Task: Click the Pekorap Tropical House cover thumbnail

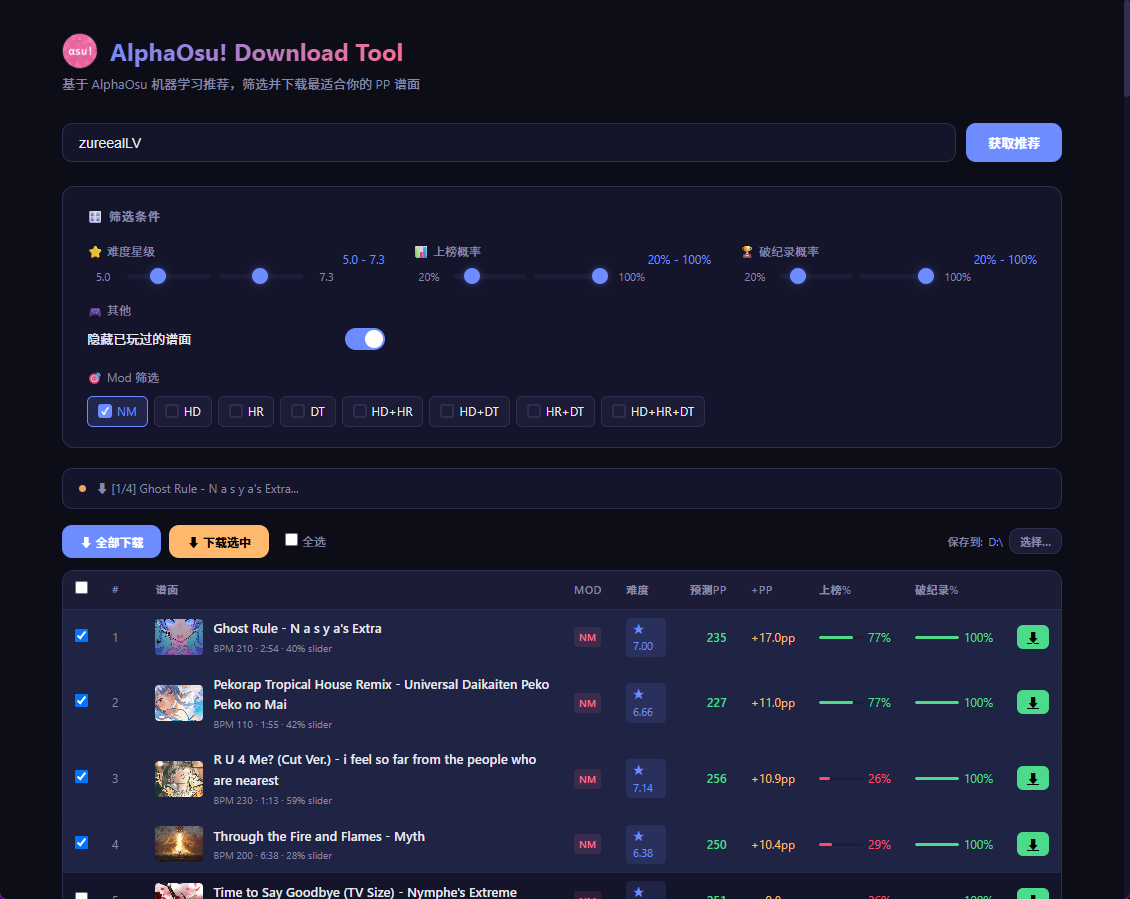Action: point(179,702)
